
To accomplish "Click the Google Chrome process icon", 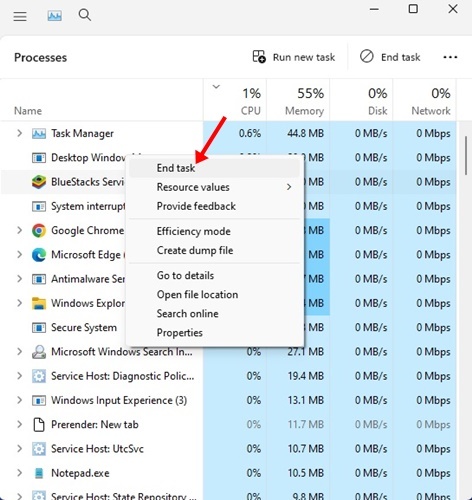I will point(39,231).
